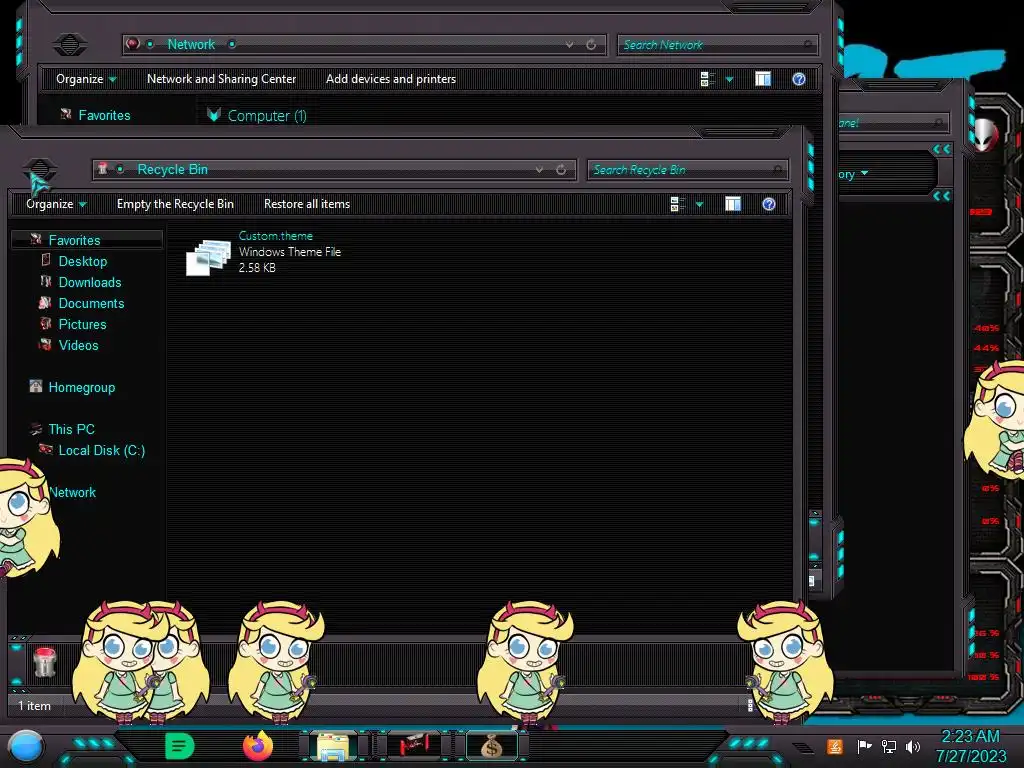Open network status tray icon
This screenshot has width=1024, height=768.
889,746
